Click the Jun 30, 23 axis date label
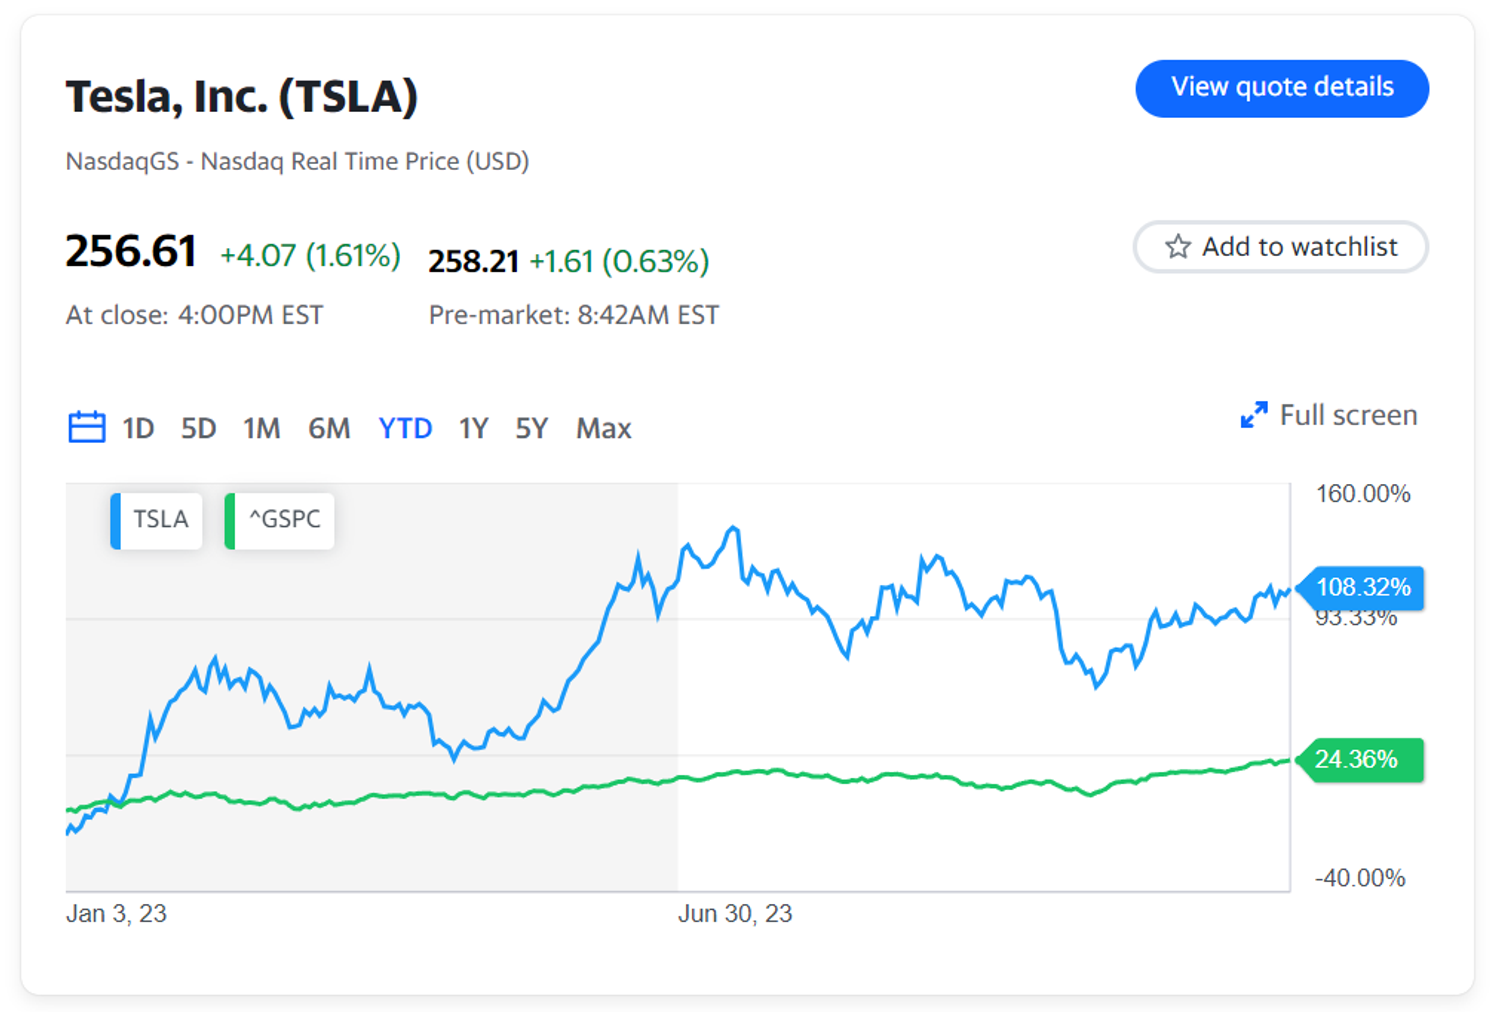 click(x=735, y=913)
